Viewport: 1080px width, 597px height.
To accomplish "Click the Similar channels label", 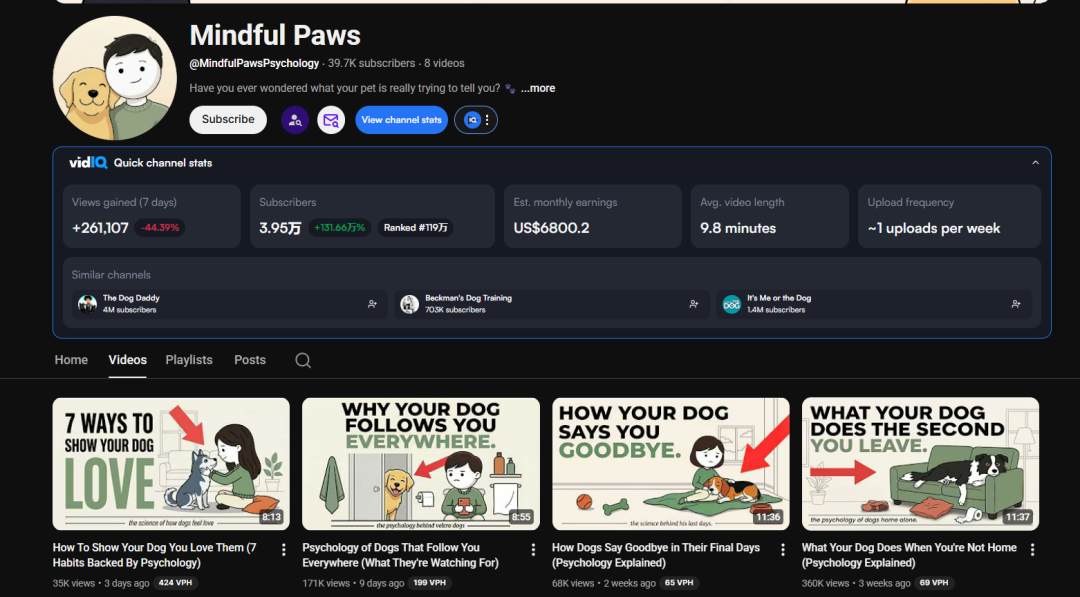I will [111, 275].
